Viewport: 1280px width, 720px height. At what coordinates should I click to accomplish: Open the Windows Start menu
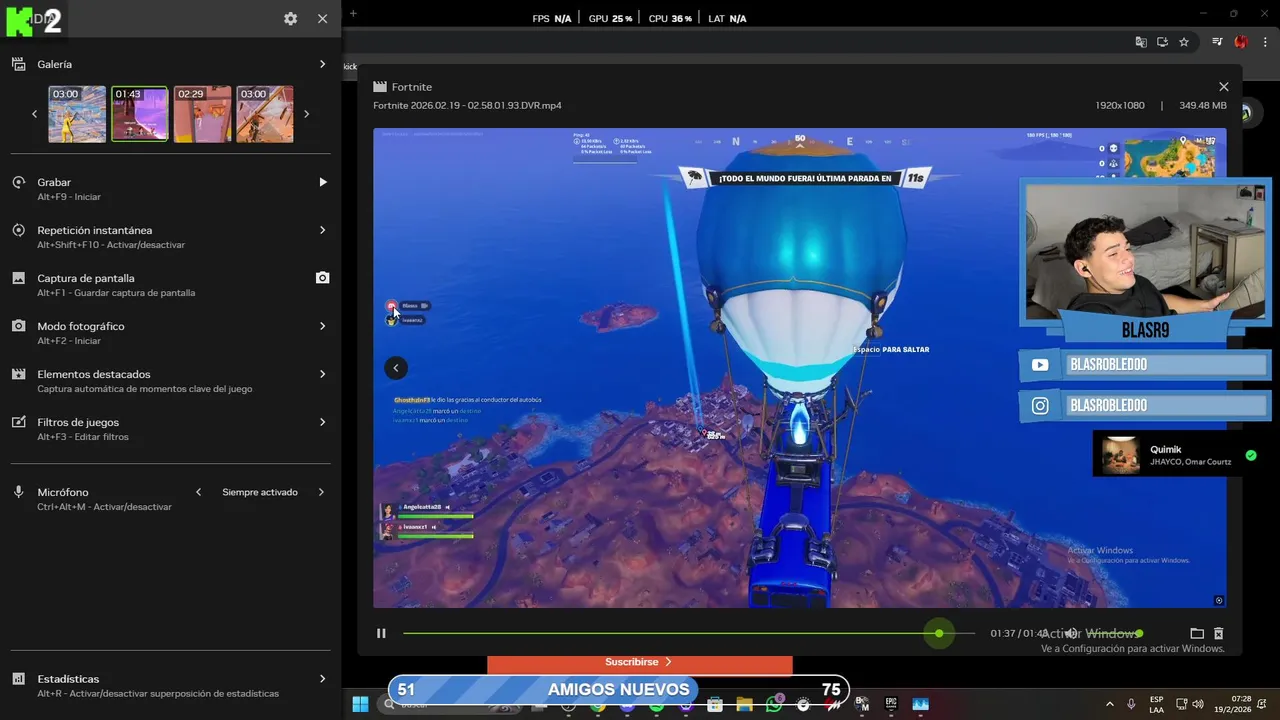[360, 704]
